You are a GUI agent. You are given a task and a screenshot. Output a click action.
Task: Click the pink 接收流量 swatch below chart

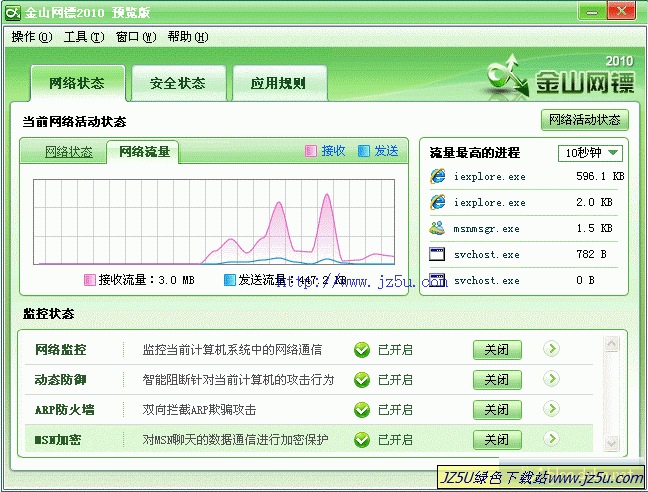coord(90,280)
